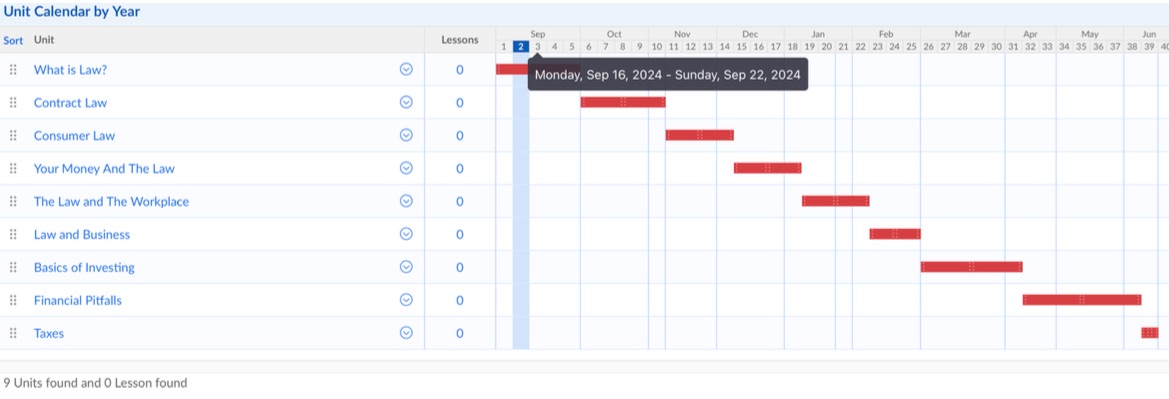Click the Sort column header
1169x399 pixels.
tap(13, 40)
